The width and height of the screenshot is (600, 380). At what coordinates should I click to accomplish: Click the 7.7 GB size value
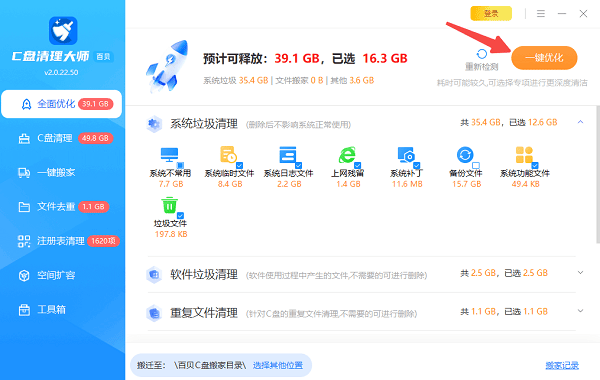(171, 184)
